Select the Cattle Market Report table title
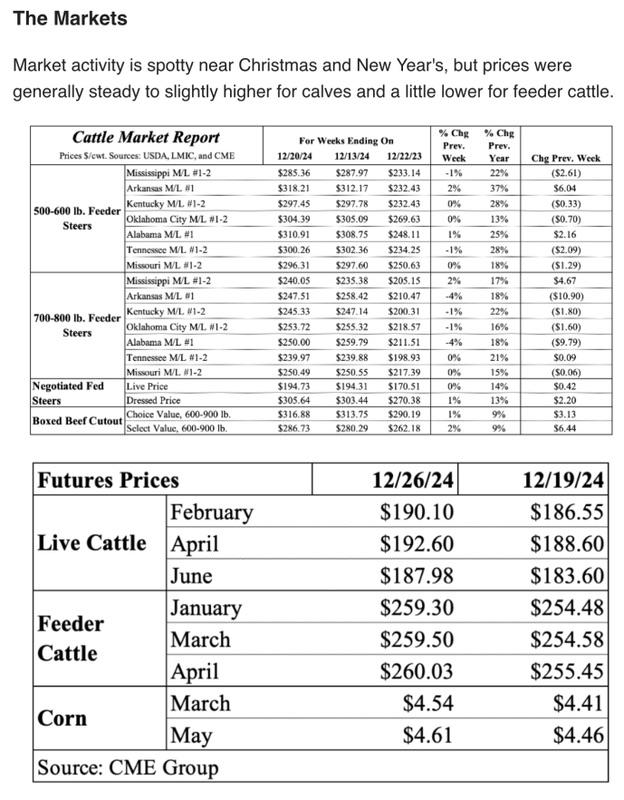This screenshot has height=800, width=624. click(x=145, y=138)
